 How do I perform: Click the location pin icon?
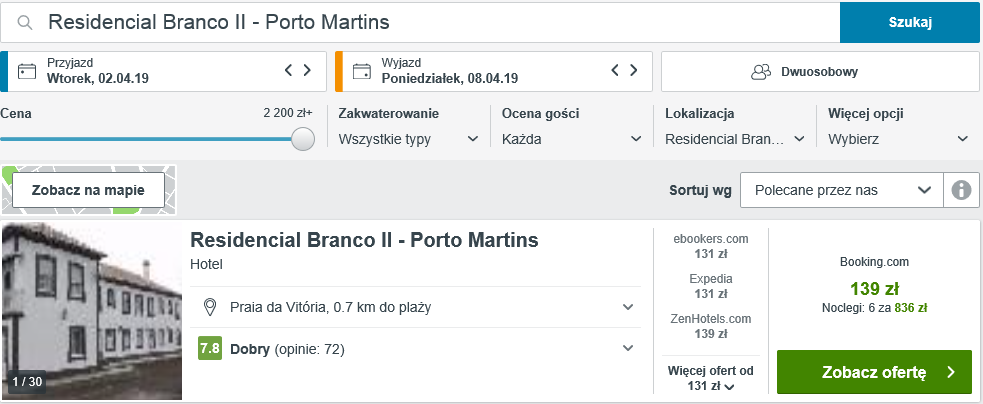click(210, 307)
